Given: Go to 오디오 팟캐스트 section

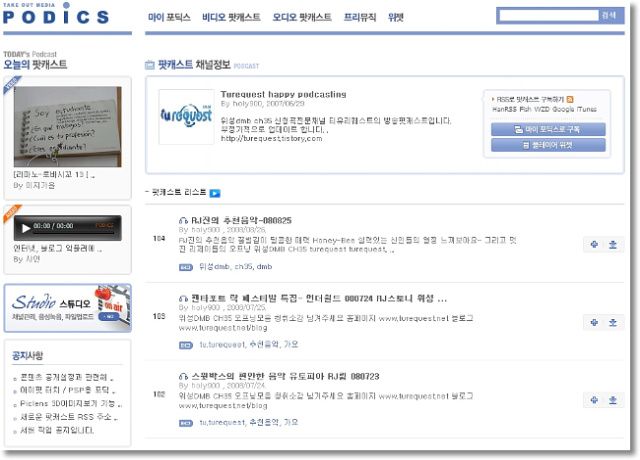Looking at the screenshot, I should (x=302, y=17).
